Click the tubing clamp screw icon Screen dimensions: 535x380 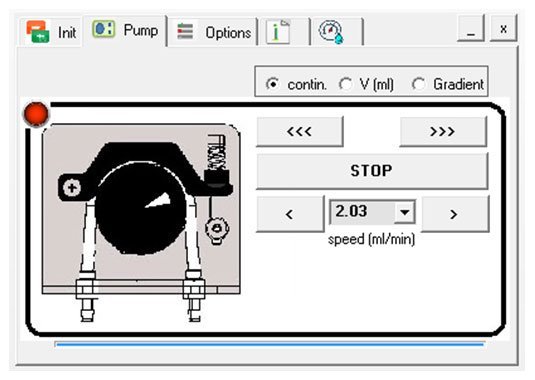click(217, 229)
